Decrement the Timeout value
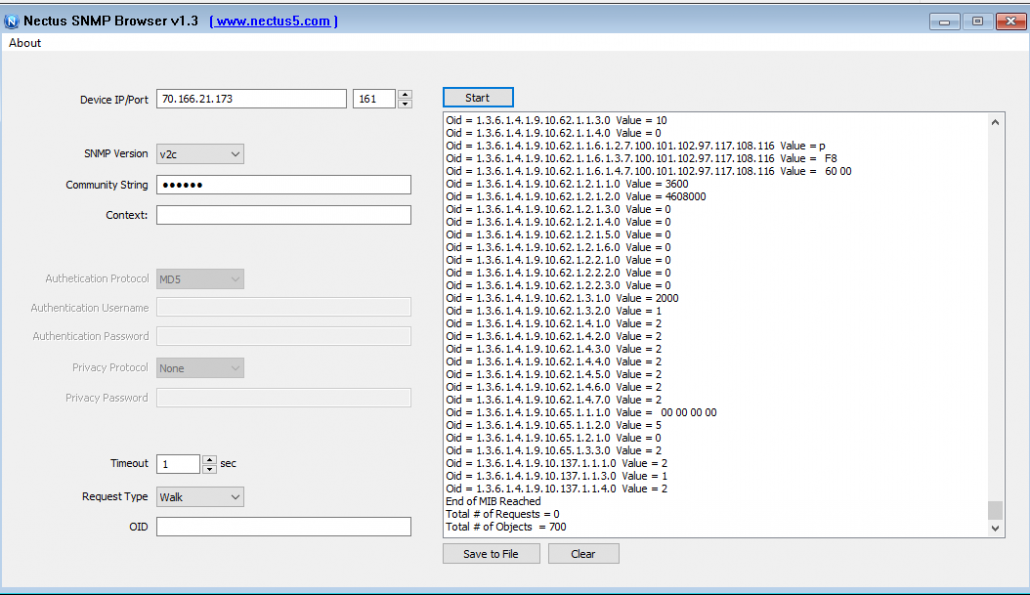Screen dimensions: 1030x595 point(209,469)
